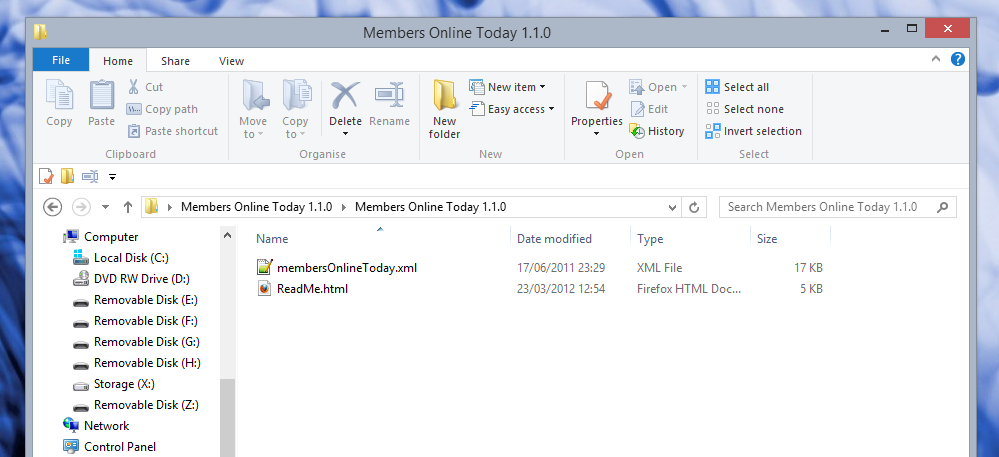Open the New item dropdown

click(508, 87)
